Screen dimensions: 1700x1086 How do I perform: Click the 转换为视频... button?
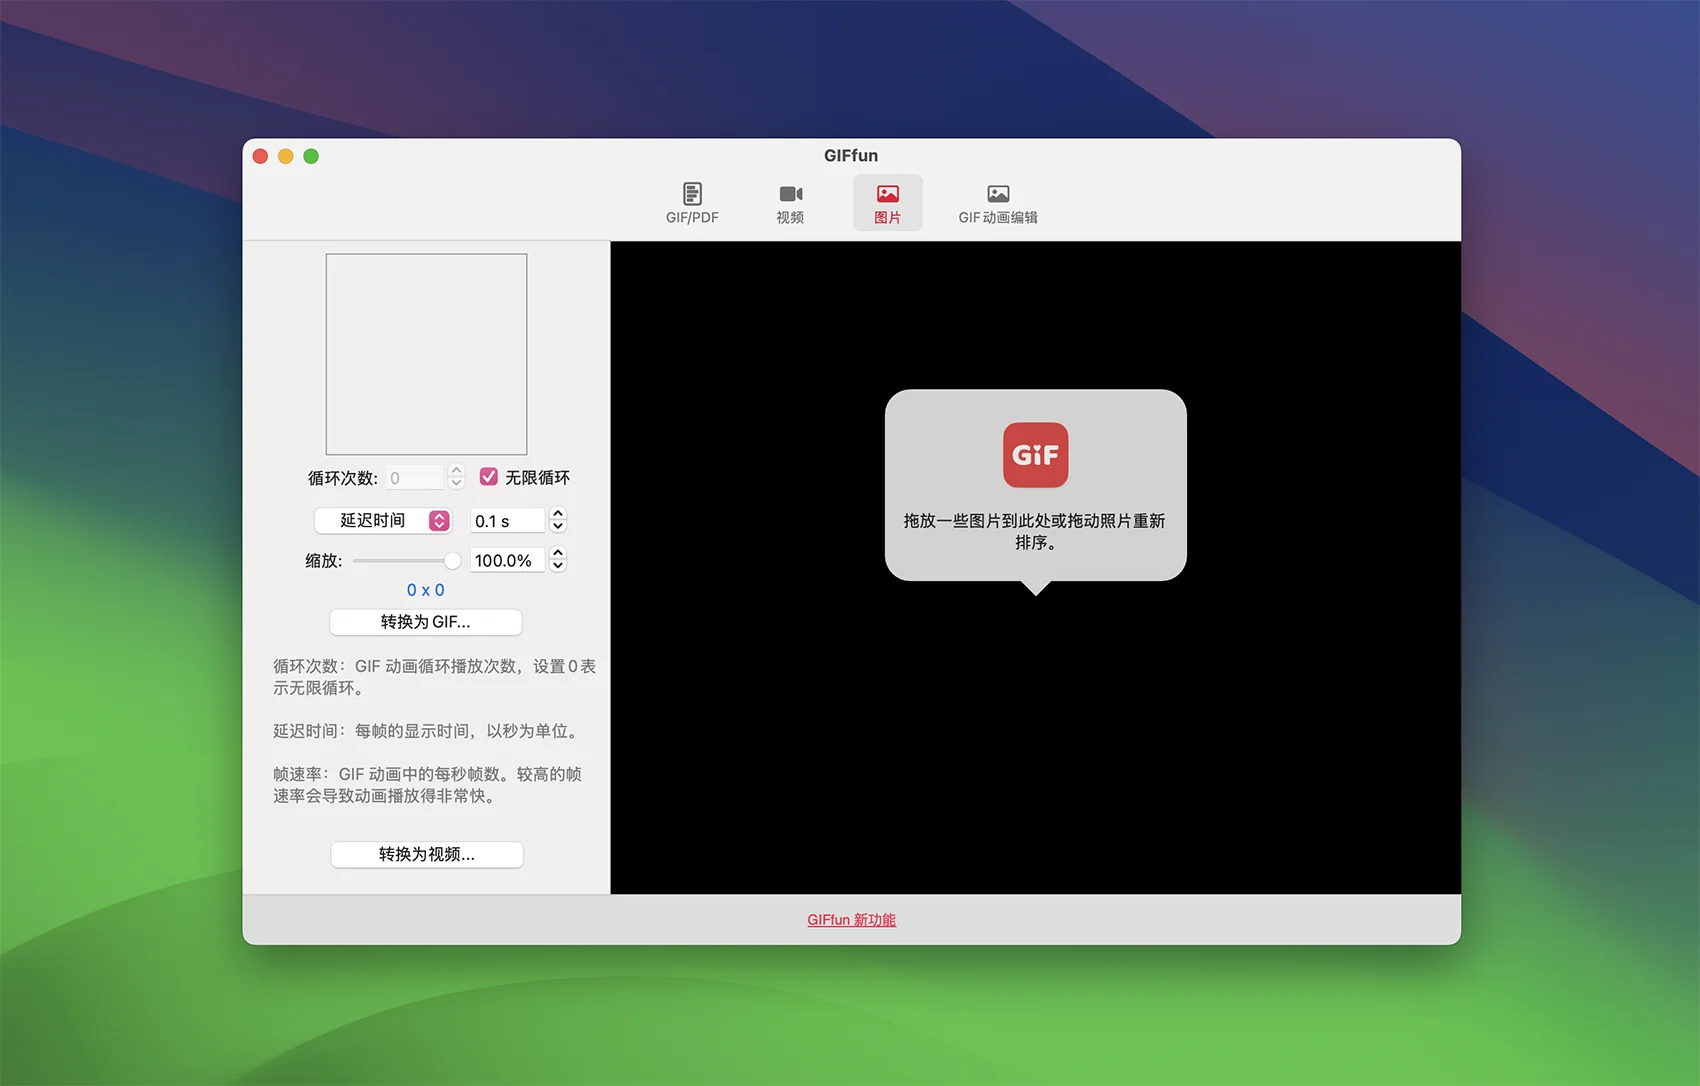(x=427, y=855)
